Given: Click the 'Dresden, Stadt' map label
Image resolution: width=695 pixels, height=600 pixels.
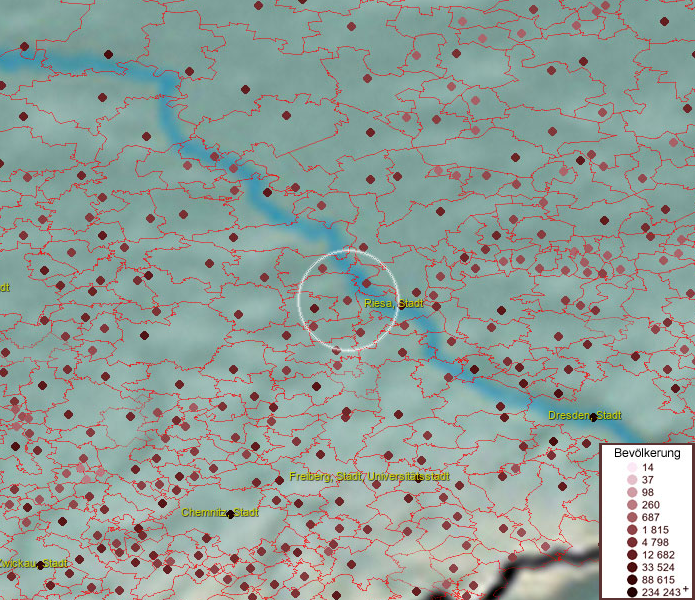Looking at the screenshot, I should pos(585,415).
